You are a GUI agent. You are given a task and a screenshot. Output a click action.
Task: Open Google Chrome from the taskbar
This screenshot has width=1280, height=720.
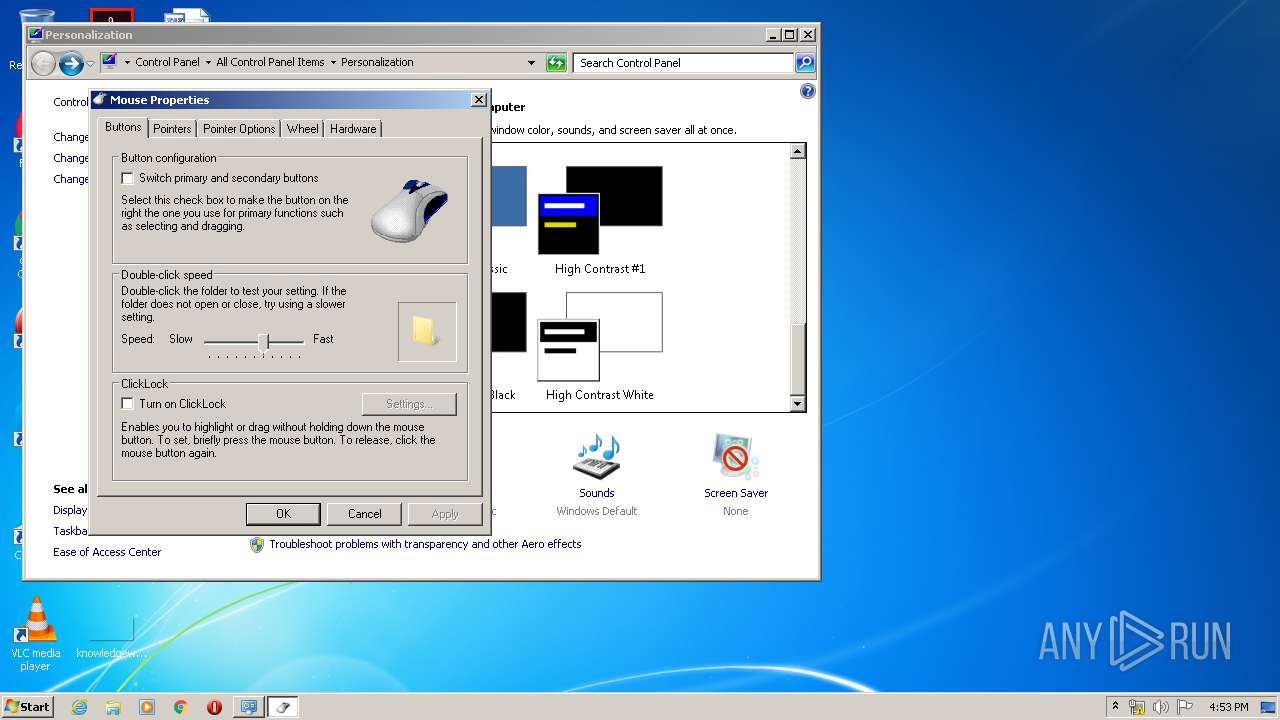point(180,707)
